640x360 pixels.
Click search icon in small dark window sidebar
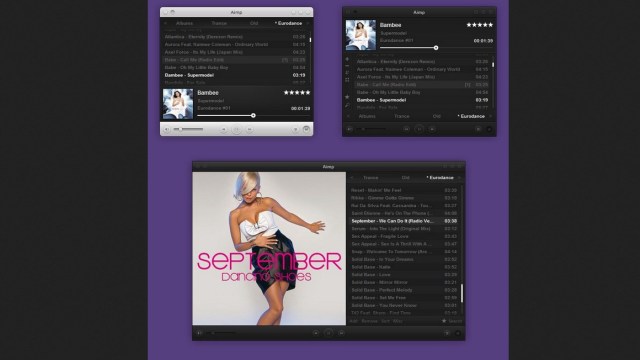[x=347, y=106]
